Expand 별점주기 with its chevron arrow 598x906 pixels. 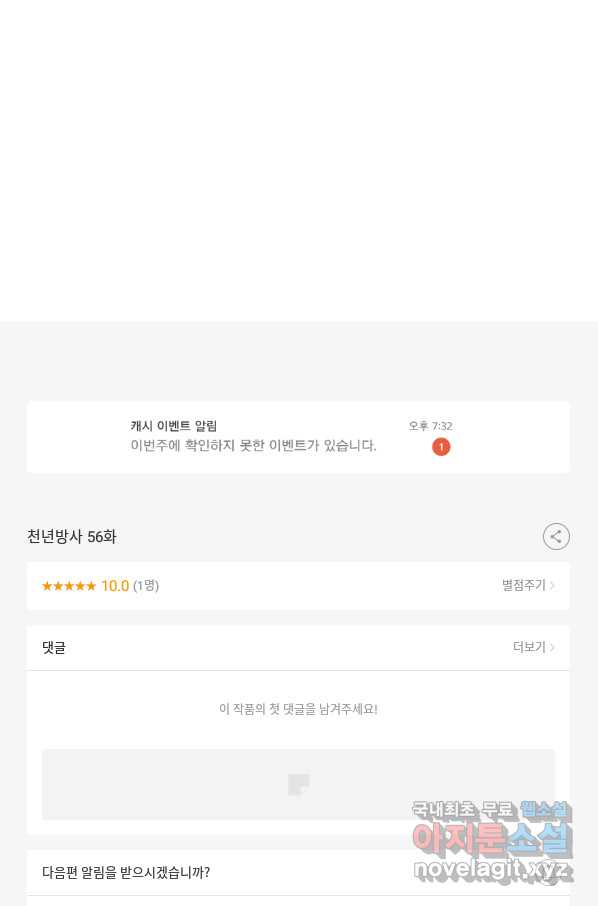point(528,585)
